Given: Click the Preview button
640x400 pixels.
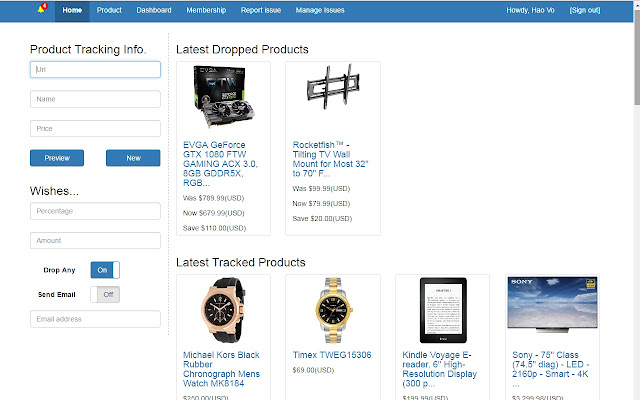Looking at the screenshot, I should coord(57,158).
